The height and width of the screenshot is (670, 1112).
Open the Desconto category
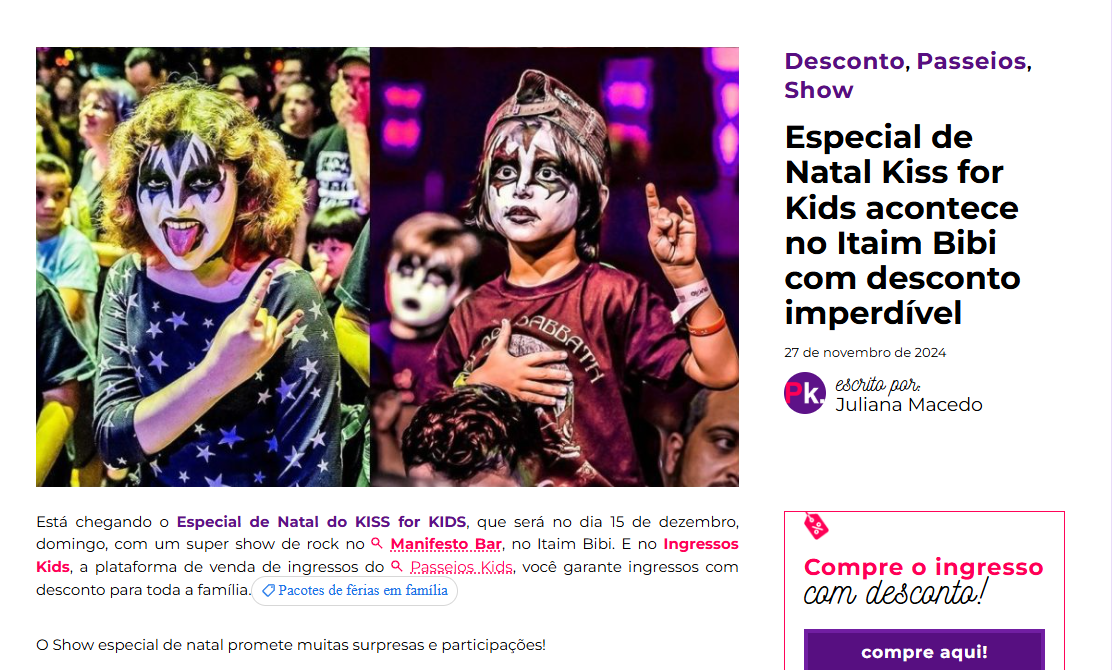click(844, 61)
